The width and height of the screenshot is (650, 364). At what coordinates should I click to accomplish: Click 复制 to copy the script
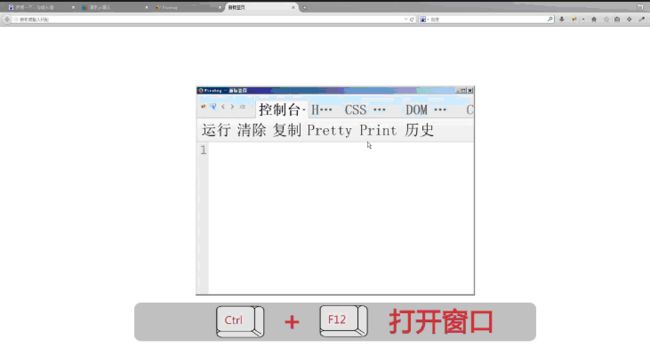pyautogui.click(x=287, y=130)
